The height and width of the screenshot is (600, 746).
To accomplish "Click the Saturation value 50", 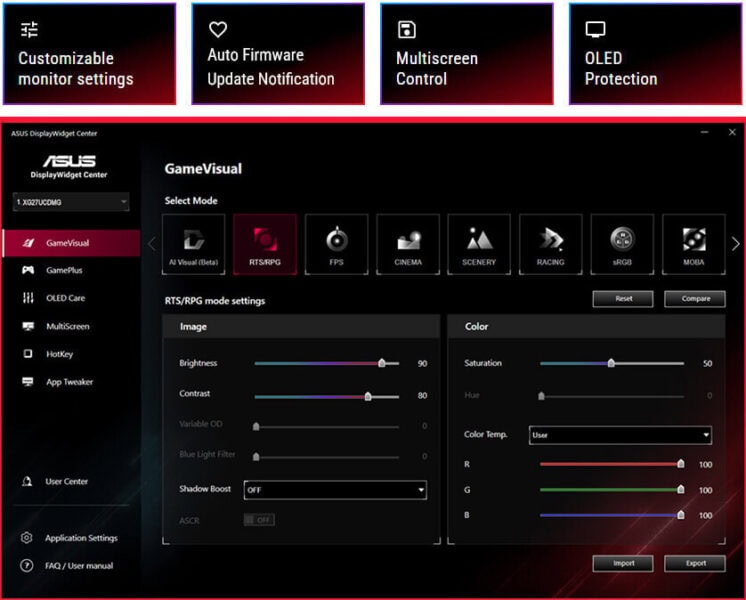I will coord(707,364).
